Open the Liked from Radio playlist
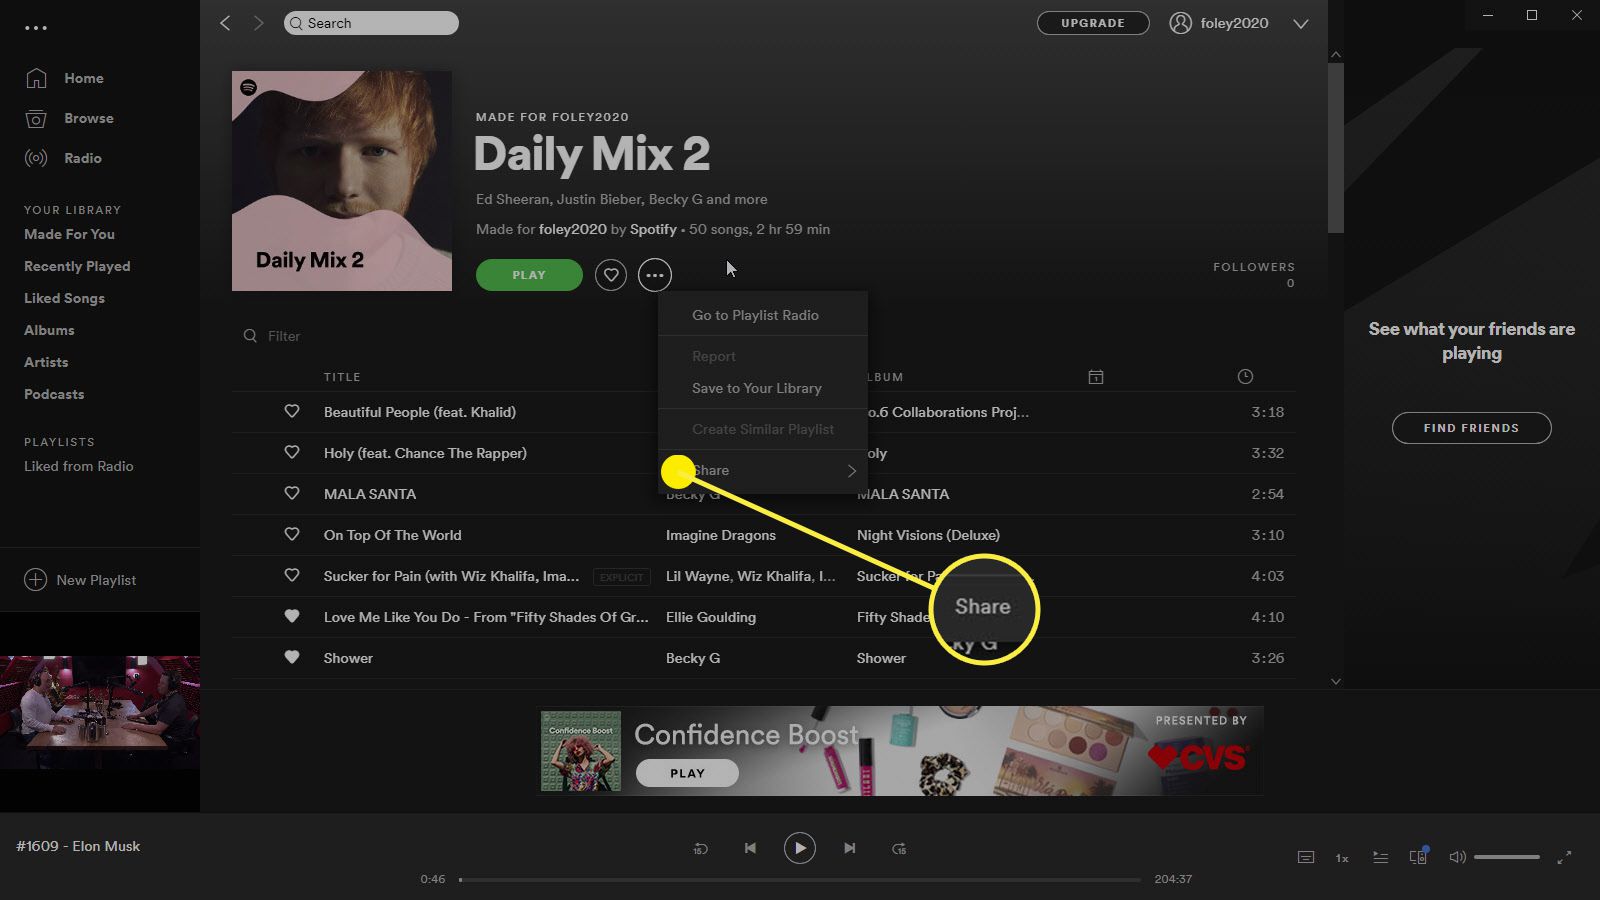 coord(79,466)
